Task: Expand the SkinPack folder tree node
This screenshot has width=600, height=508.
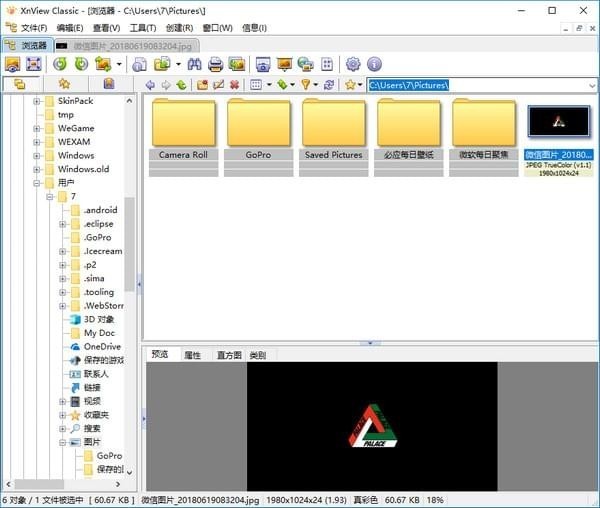Action: pos(37,101)
